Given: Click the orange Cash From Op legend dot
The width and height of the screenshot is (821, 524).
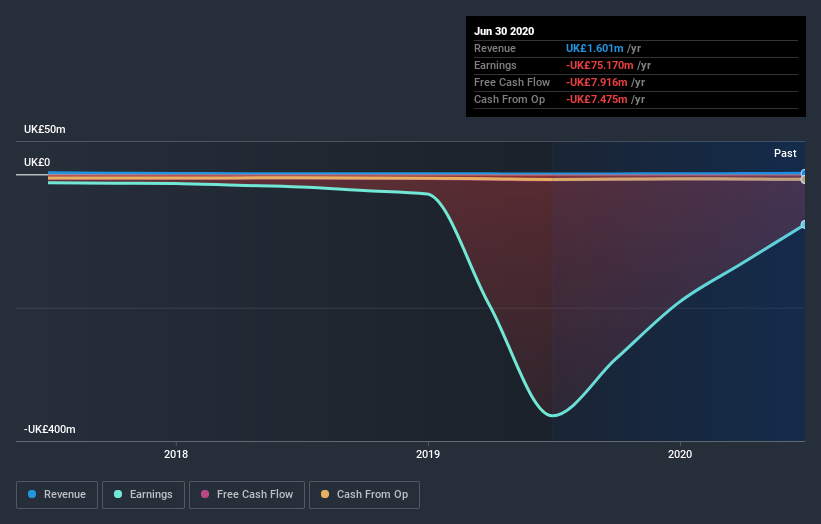Looking at the screenshot, I should coord(325,494).
